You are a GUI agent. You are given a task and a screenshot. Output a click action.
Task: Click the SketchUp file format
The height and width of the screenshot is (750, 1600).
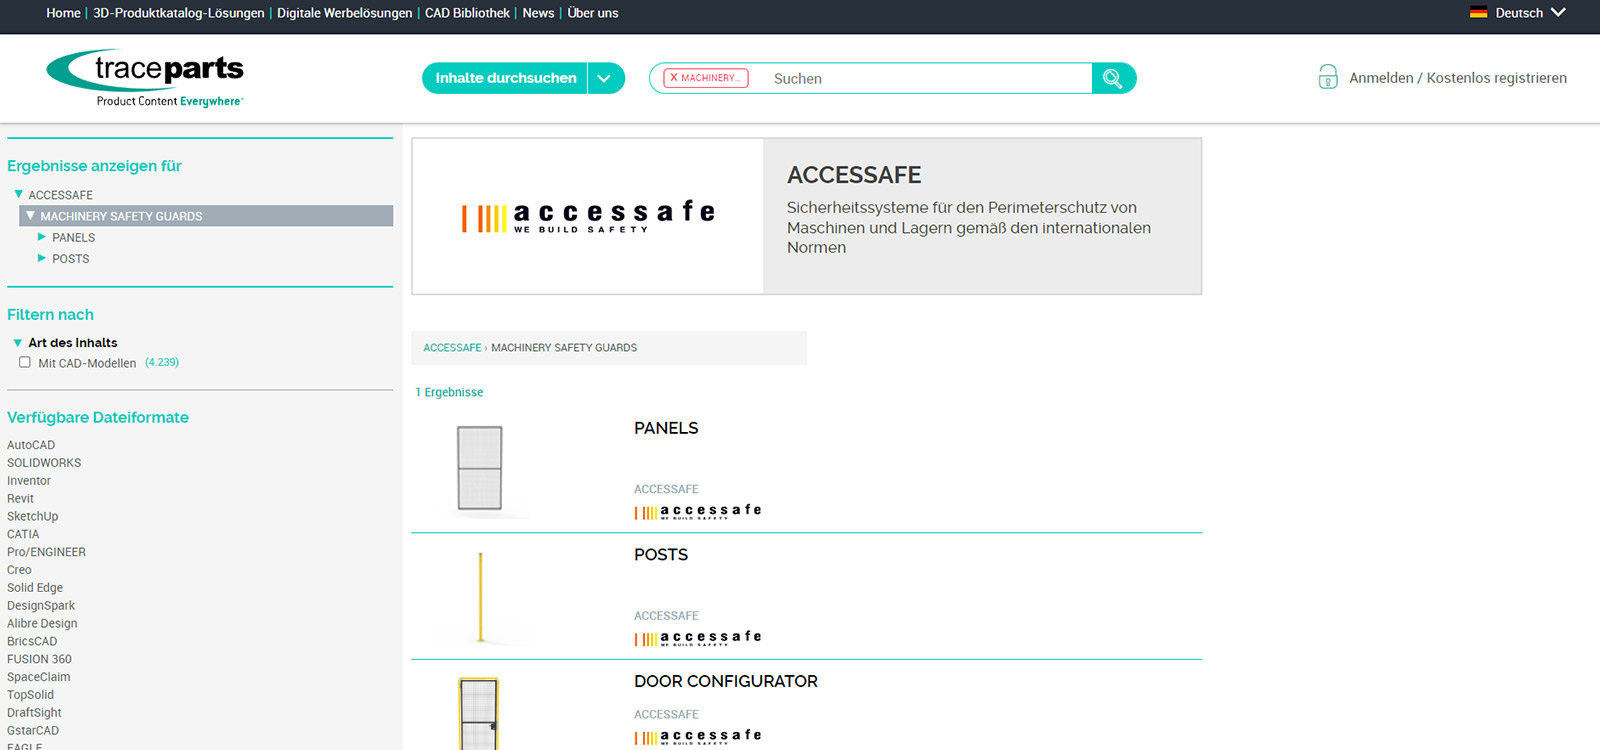click(x=33, y=517)
